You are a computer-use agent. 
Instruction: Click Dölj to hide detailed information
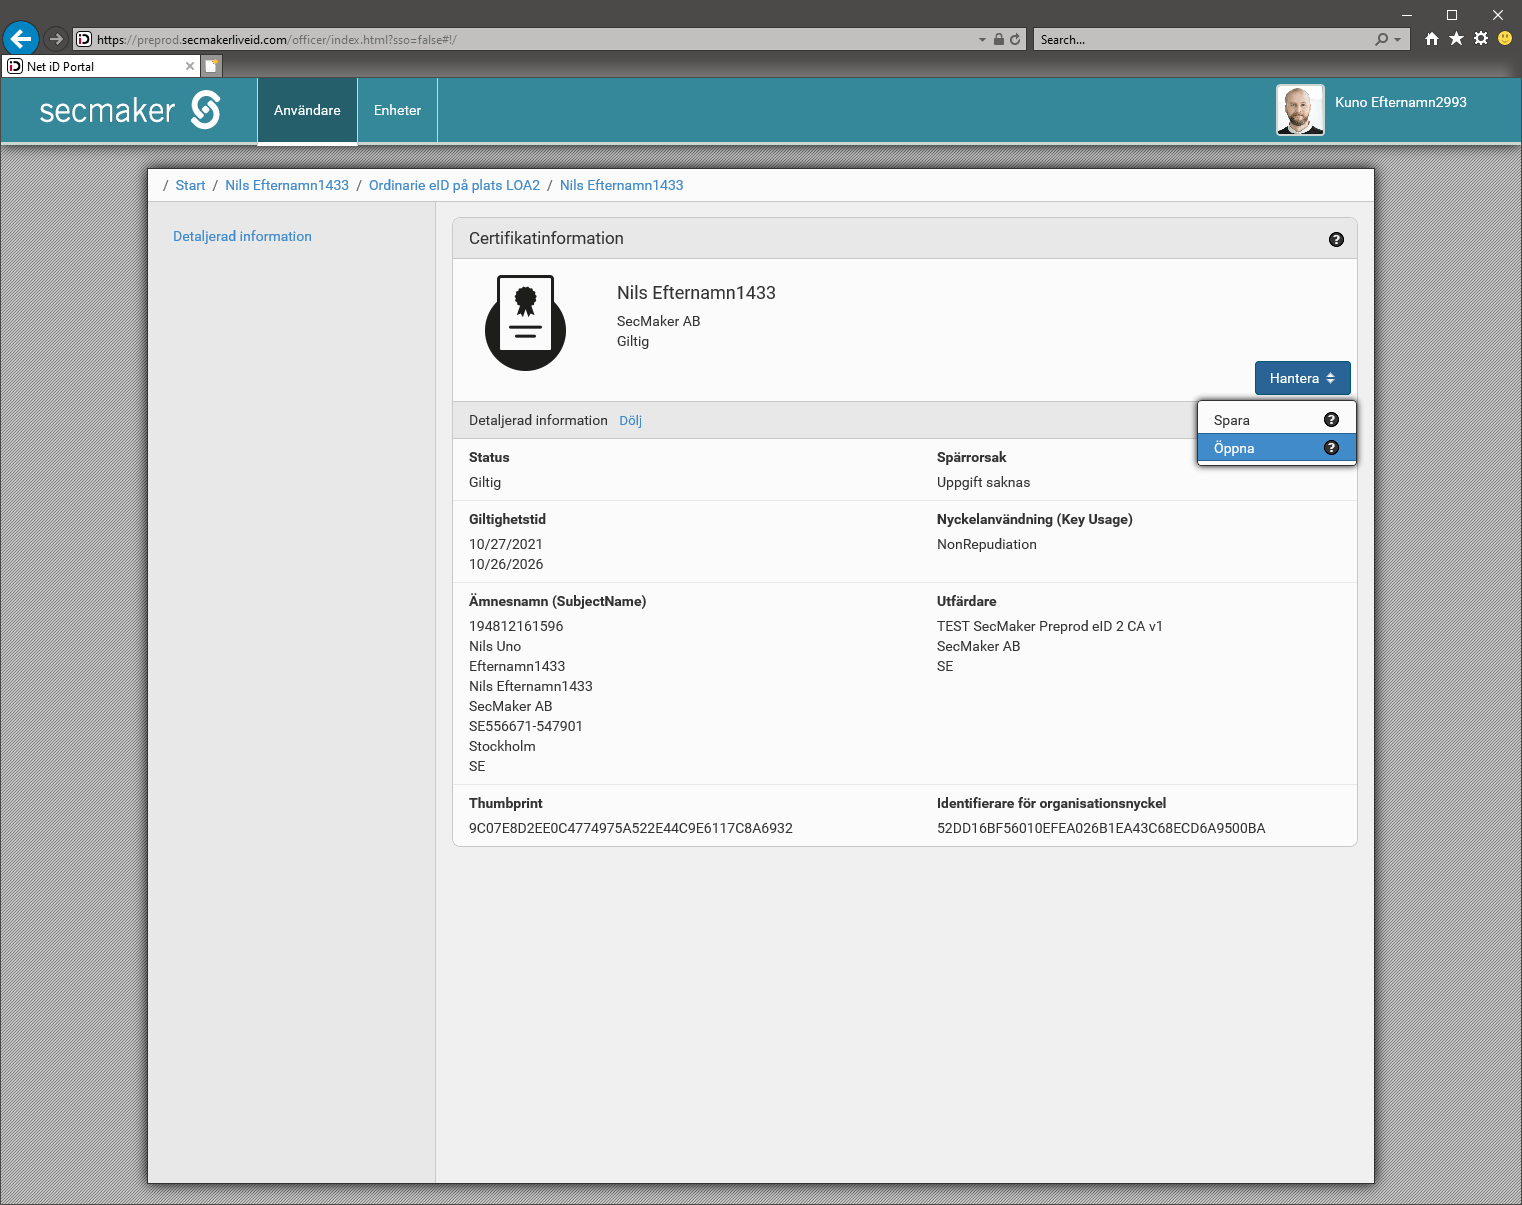630,421
